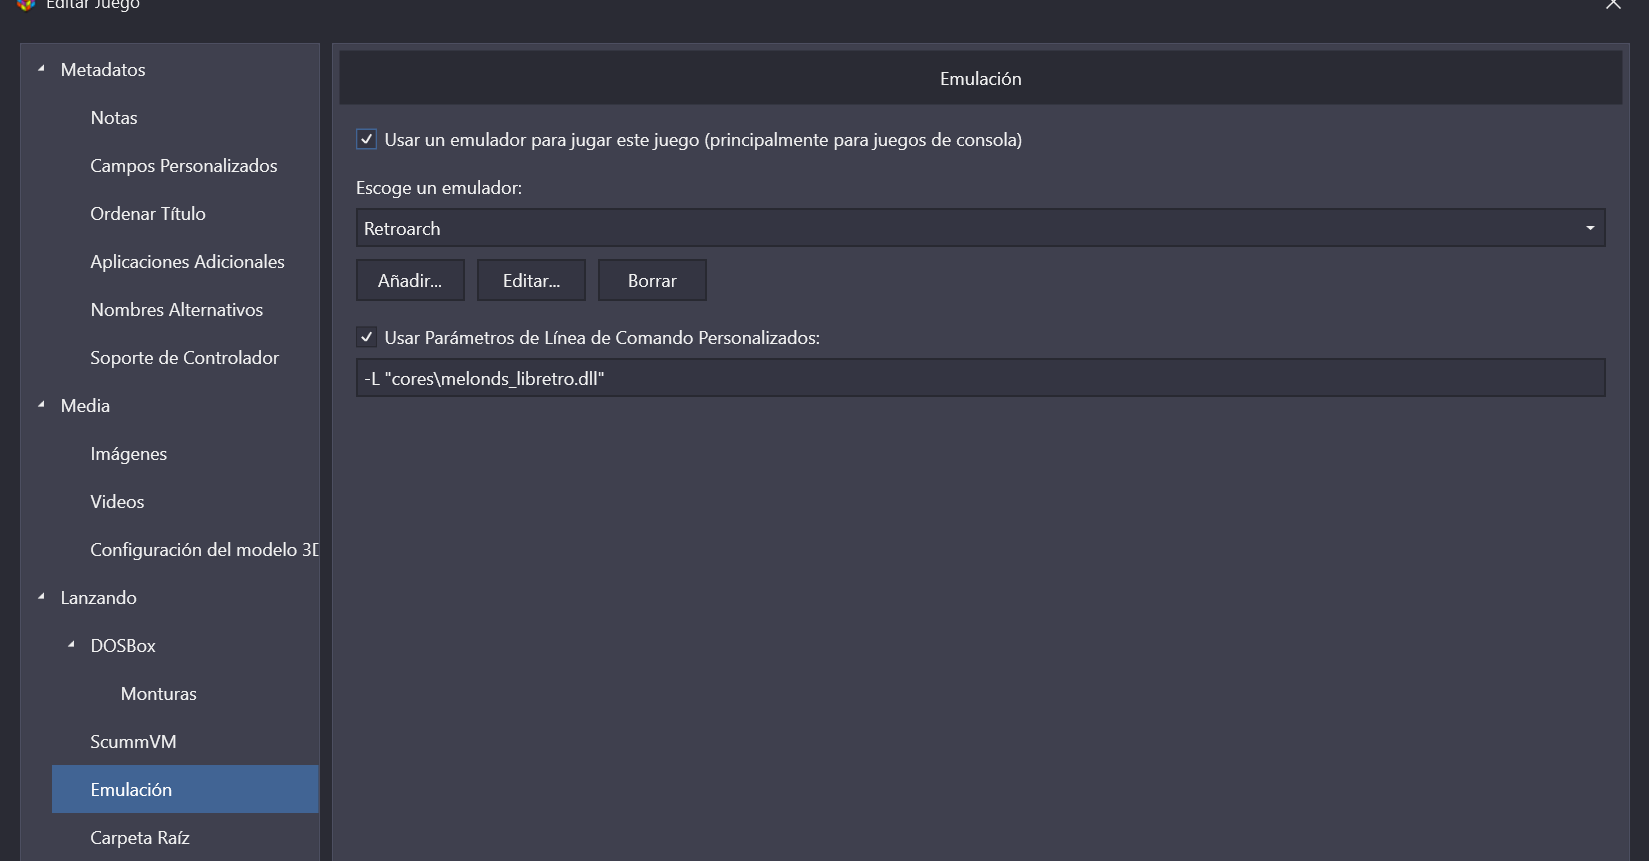Open the Monturas section

click(158, 694)
